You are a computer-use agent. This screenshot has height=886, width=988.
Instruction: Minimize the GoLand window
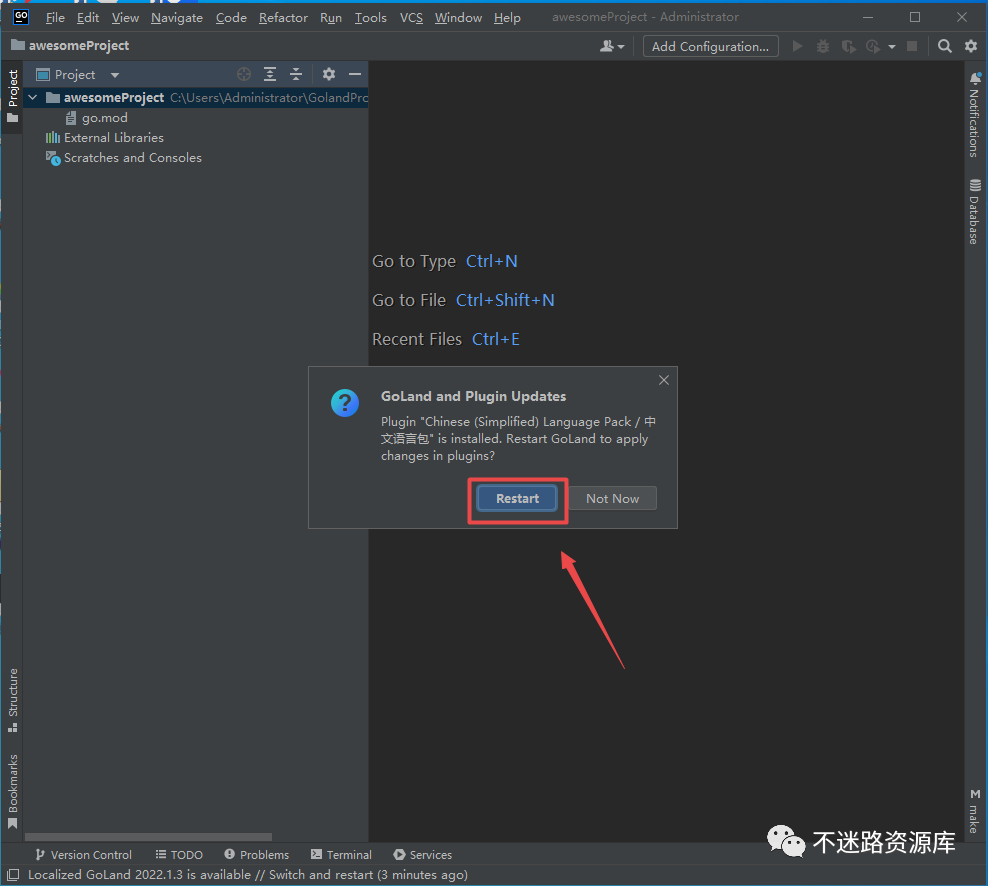click(x=868, y=18)
